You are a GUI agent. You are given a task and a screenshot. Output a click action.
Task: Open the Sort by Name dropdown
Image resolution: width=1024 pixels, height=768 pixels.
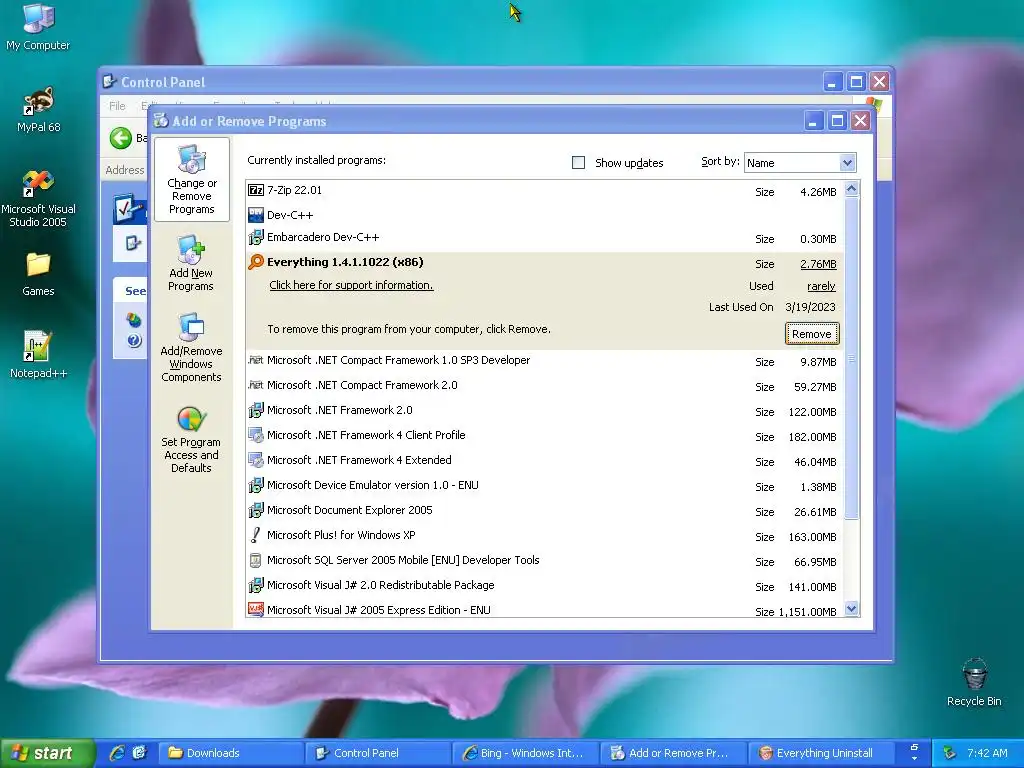point(847,163)
